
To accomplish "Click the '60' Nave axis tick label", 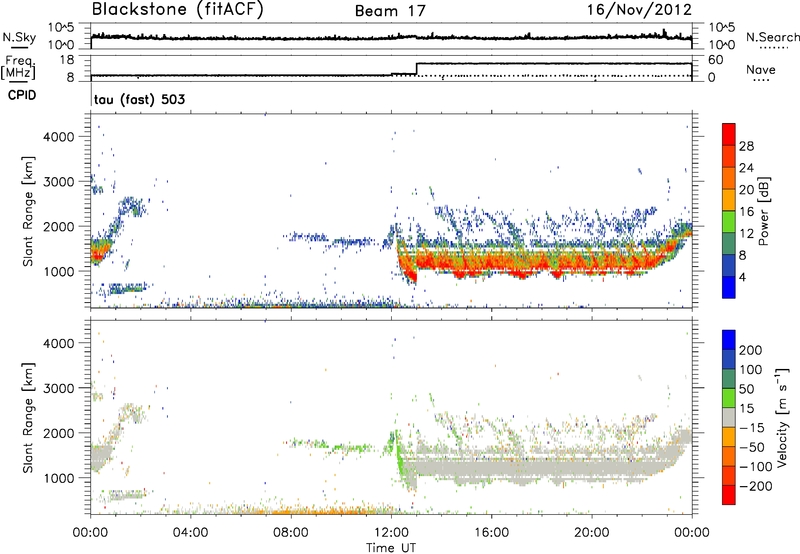I will pos(716,60).
